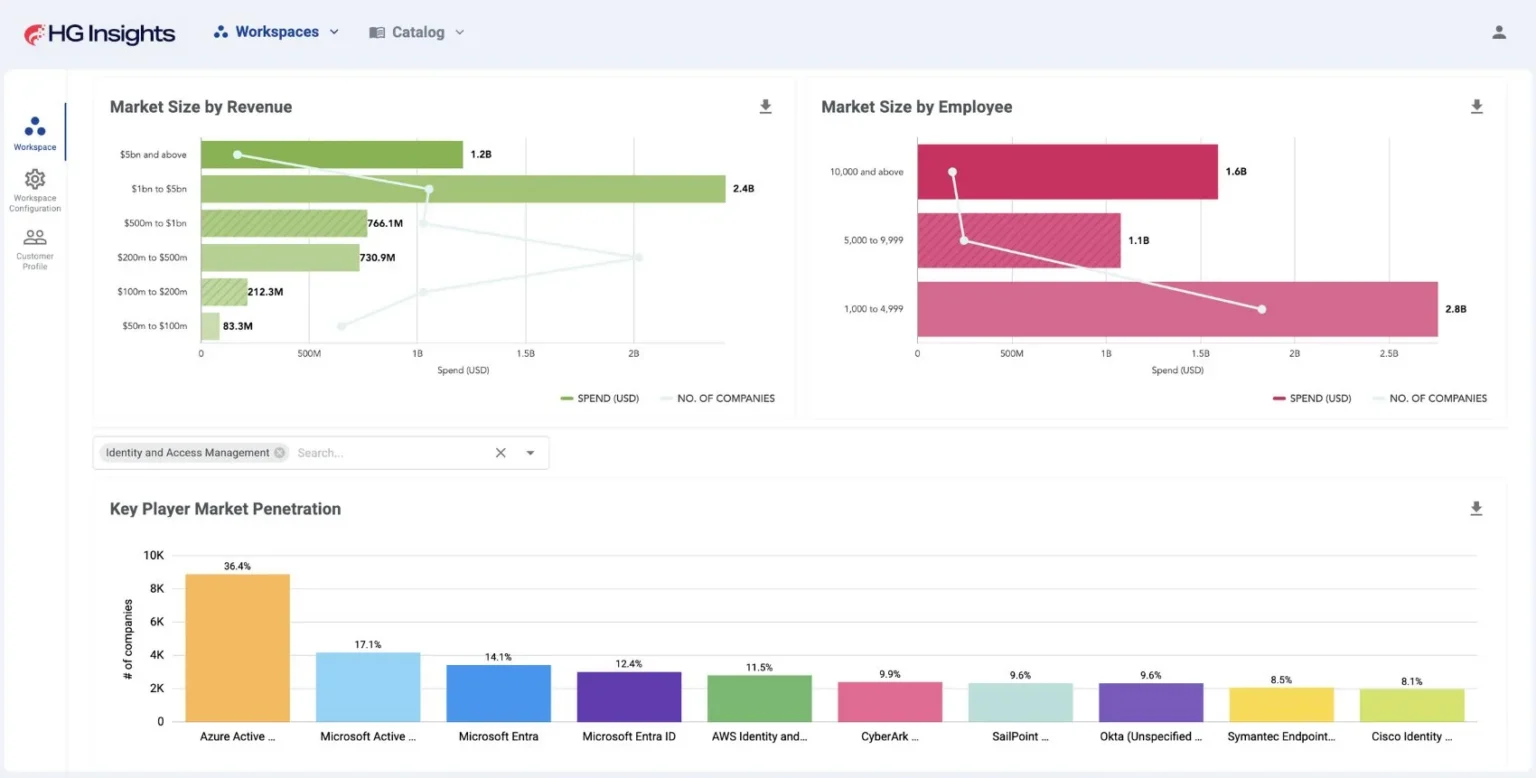The height and width of the screenshot is (778, 1536).
Task: Click the Cisco Identity bar at 8.1%
Action: pyautogui.click(x=1412, y=705)
